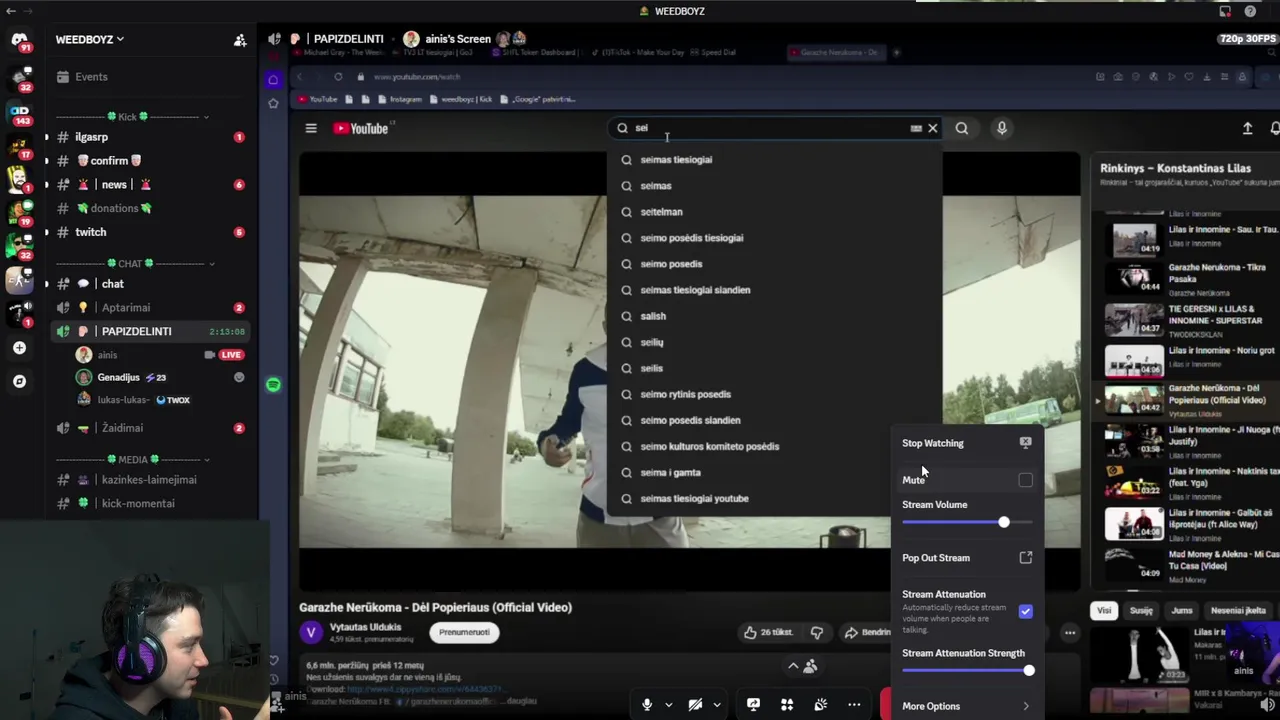Add a server with the plus icon
1280x720 pixels.
pyautogui.click(x=19, y=348)
